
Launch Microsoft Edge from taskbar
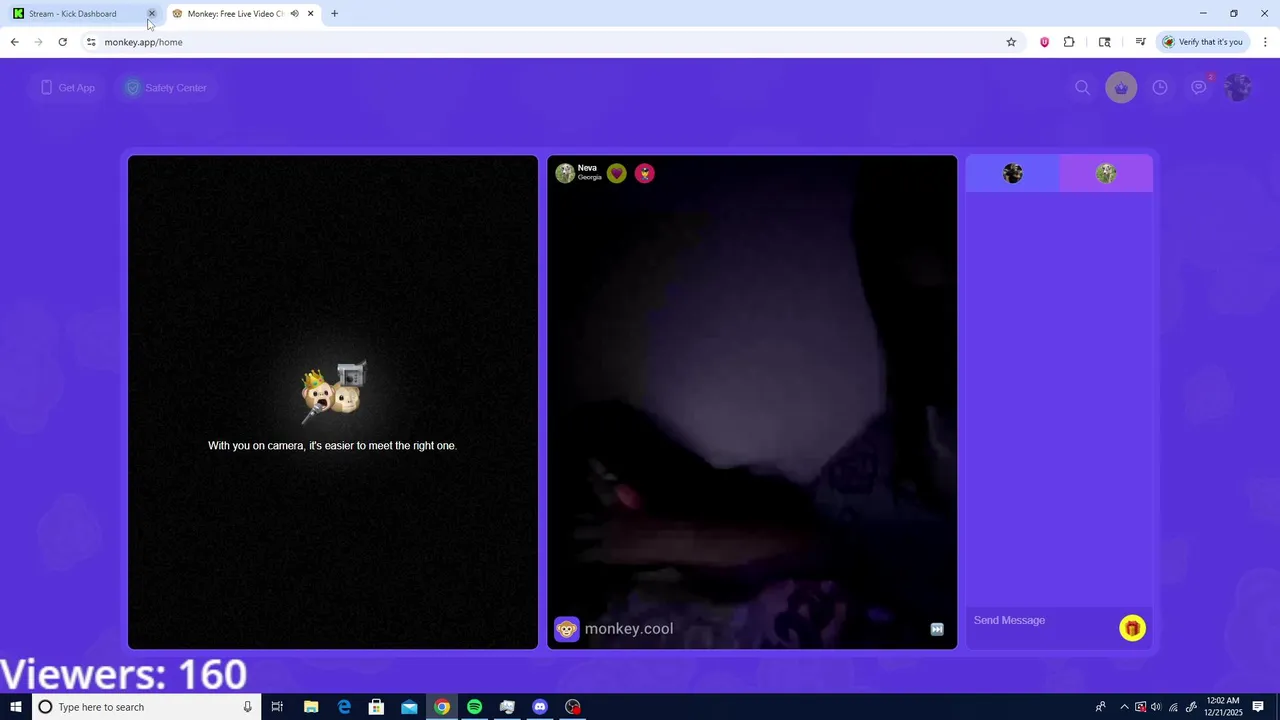(344, 707)
